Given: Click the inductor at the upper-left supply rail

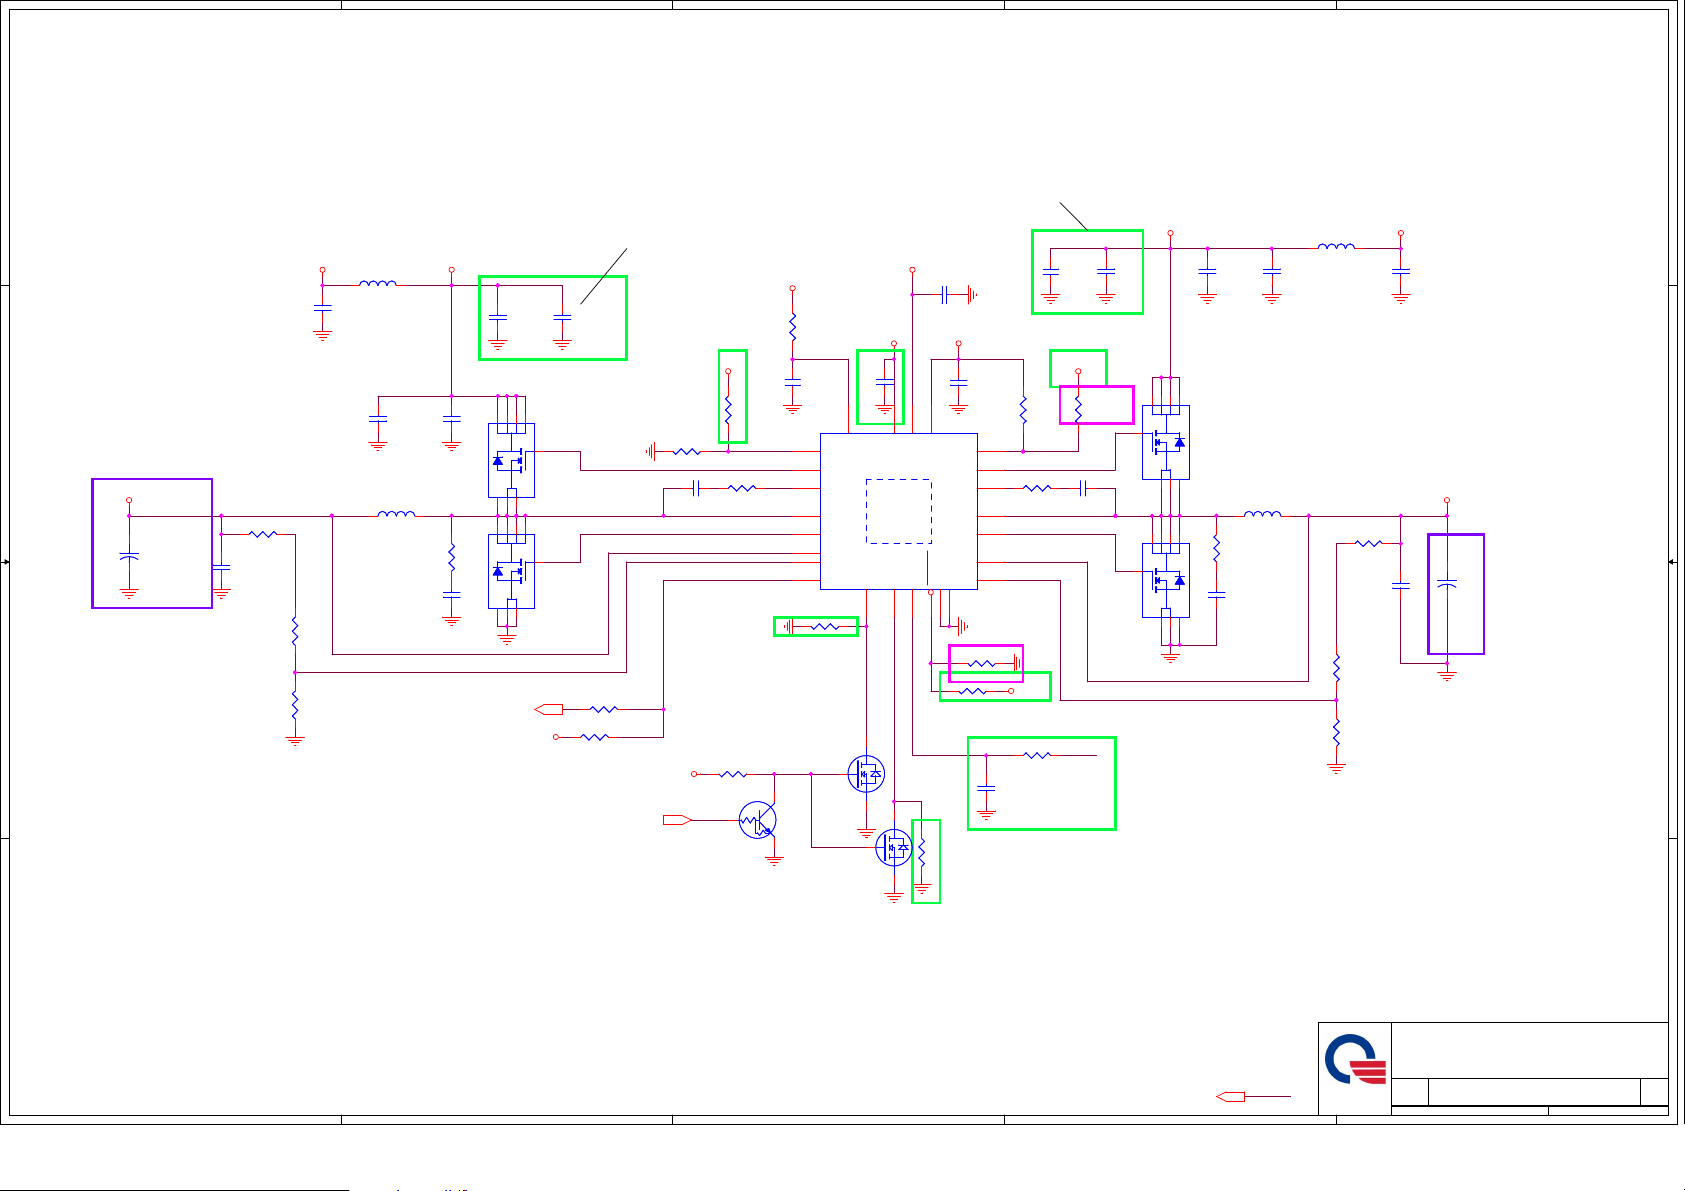Looking at the screenshot, I should tap(378, 284).
